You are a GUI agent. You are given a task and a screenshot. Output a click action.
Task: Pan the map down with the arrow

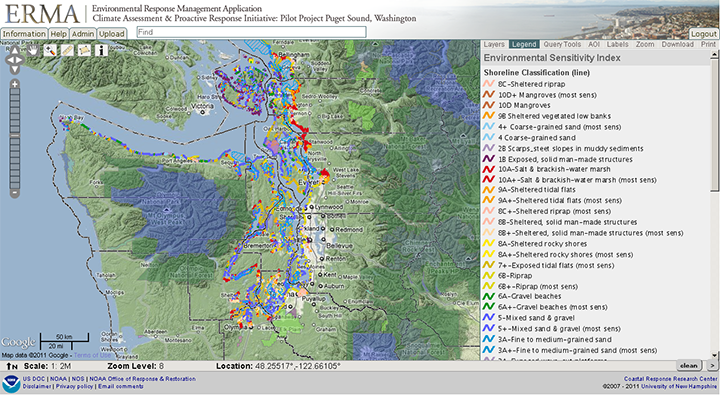coord(15,69)
